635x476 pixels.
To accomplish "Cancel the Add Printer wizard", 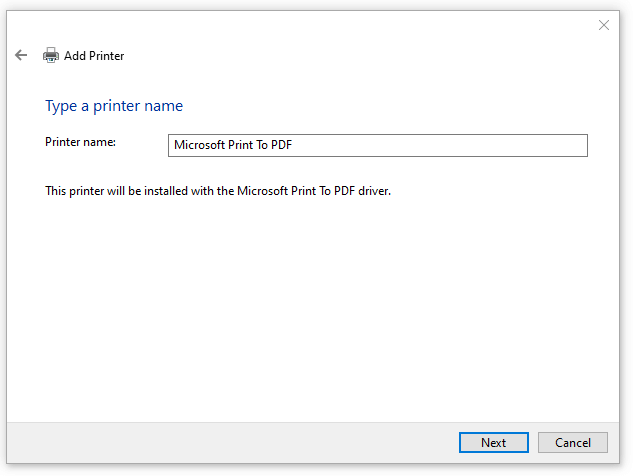I will point(572,442).
